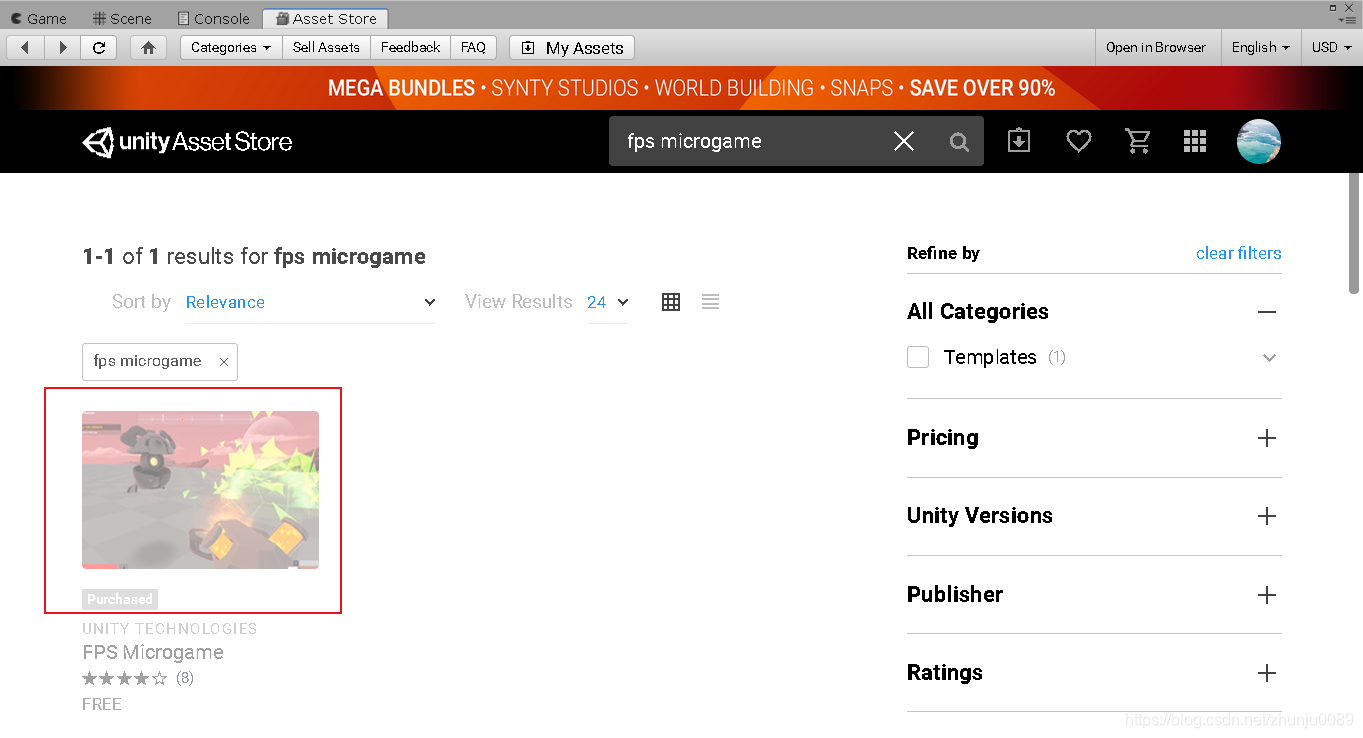Click the unity Asset Store logo

coord(187,142)
